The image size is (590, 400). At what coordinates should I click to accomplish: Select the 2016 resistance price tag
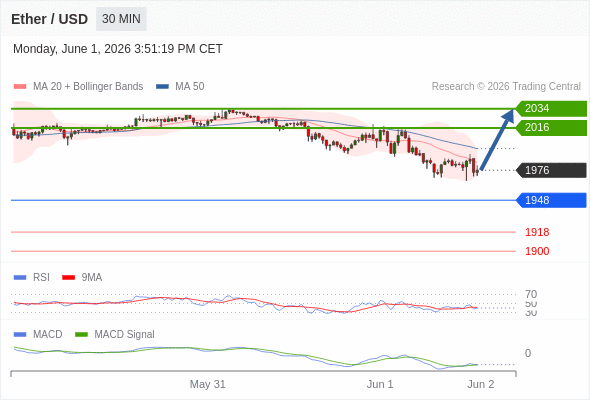pos(551,128)
